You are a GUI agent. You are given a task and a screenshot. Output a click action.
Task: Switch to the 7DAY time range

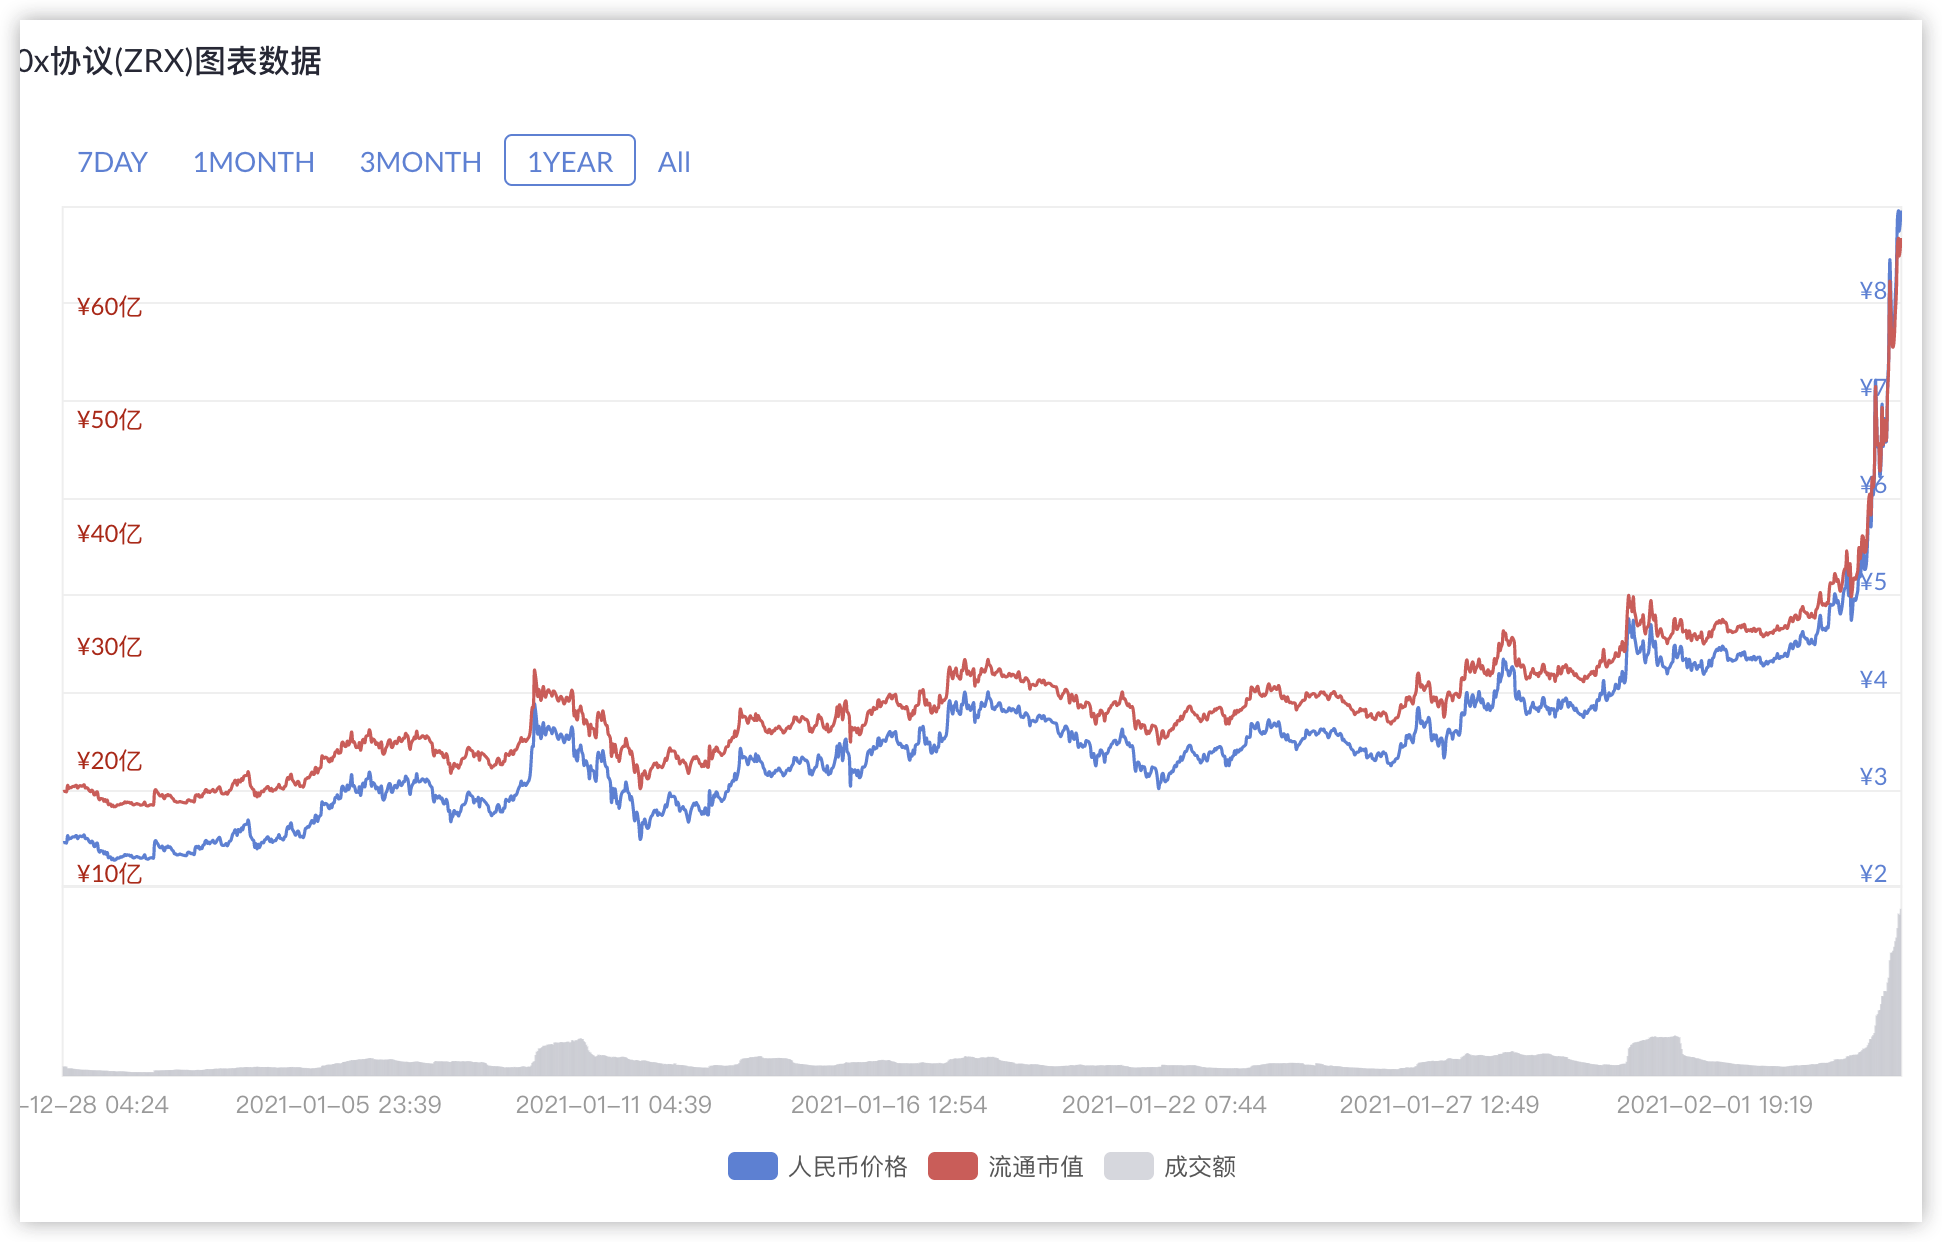[x=112, y=161]
